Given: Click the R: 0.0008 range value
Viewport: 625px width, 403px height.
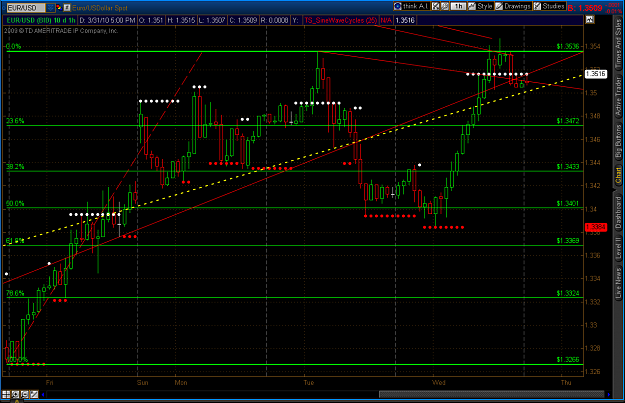Looking at the screenshot, I should pos(275,20).
